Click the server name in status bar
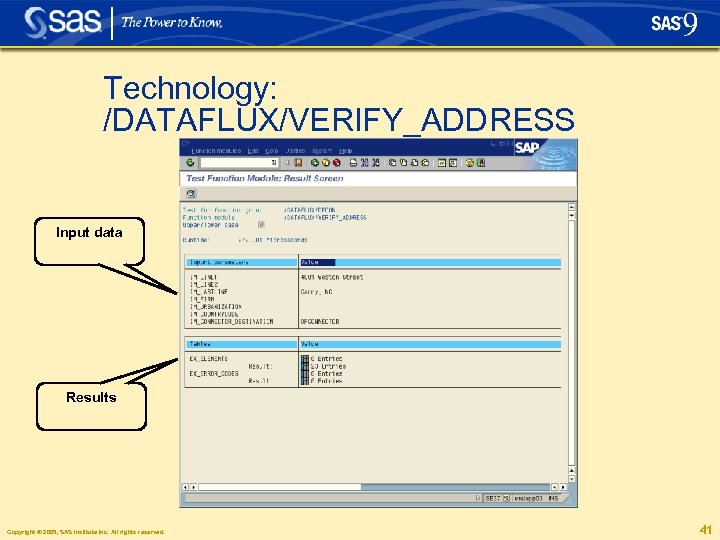The height and width of the screenshot is (540, 720). click(x=528, y=498)
